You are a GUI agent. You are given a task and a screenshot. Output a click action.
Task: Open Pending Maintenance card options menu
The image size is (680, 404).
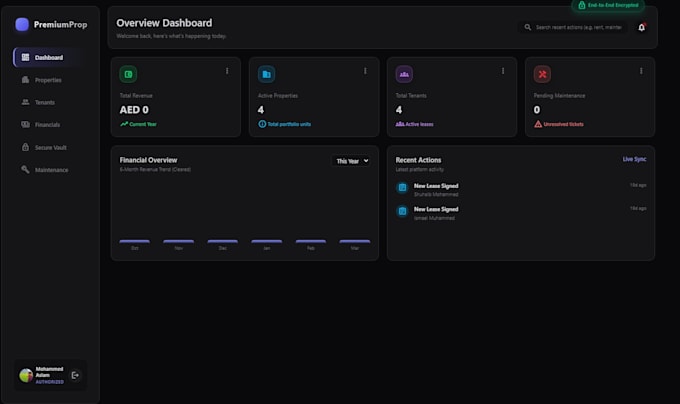[641, 71]
